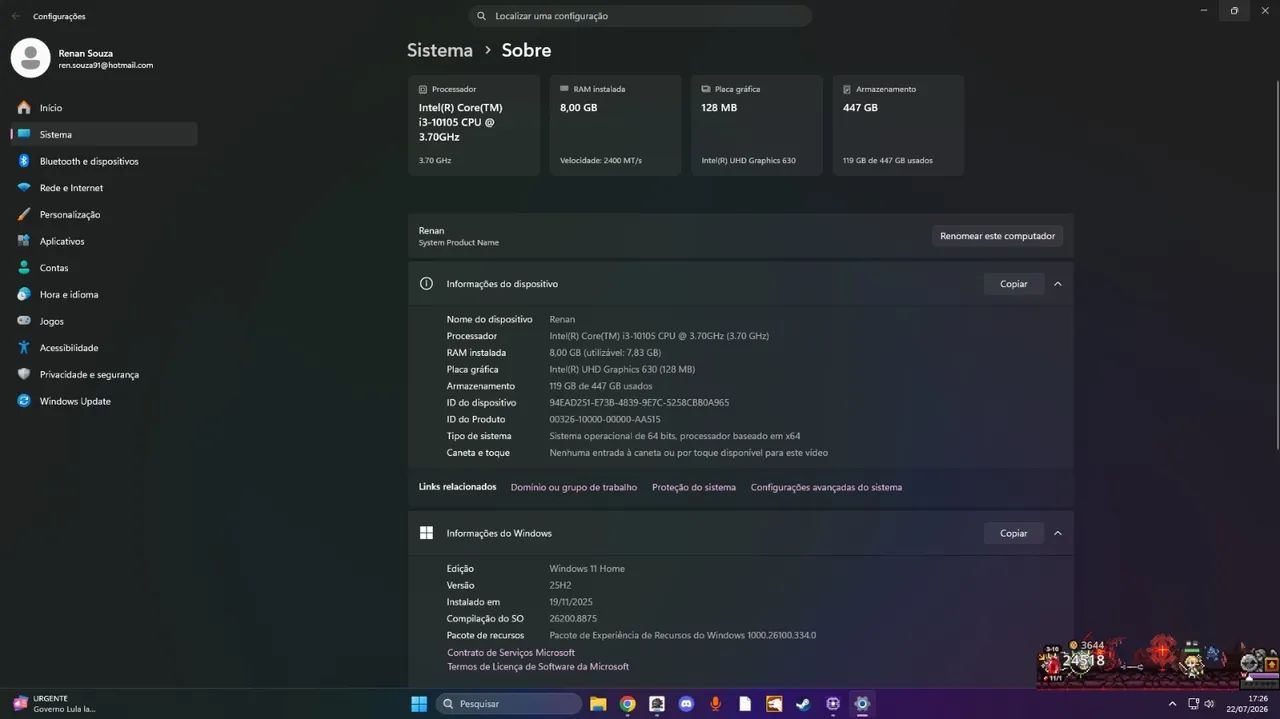Click the Windows 11 Home edition text
Screen dimensions: 1280x719
coord(587,568)
